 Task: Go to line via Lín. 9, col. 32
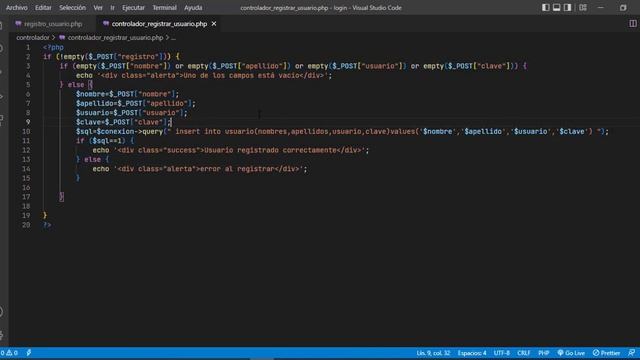pyautogui.click(x=433, y=353)
